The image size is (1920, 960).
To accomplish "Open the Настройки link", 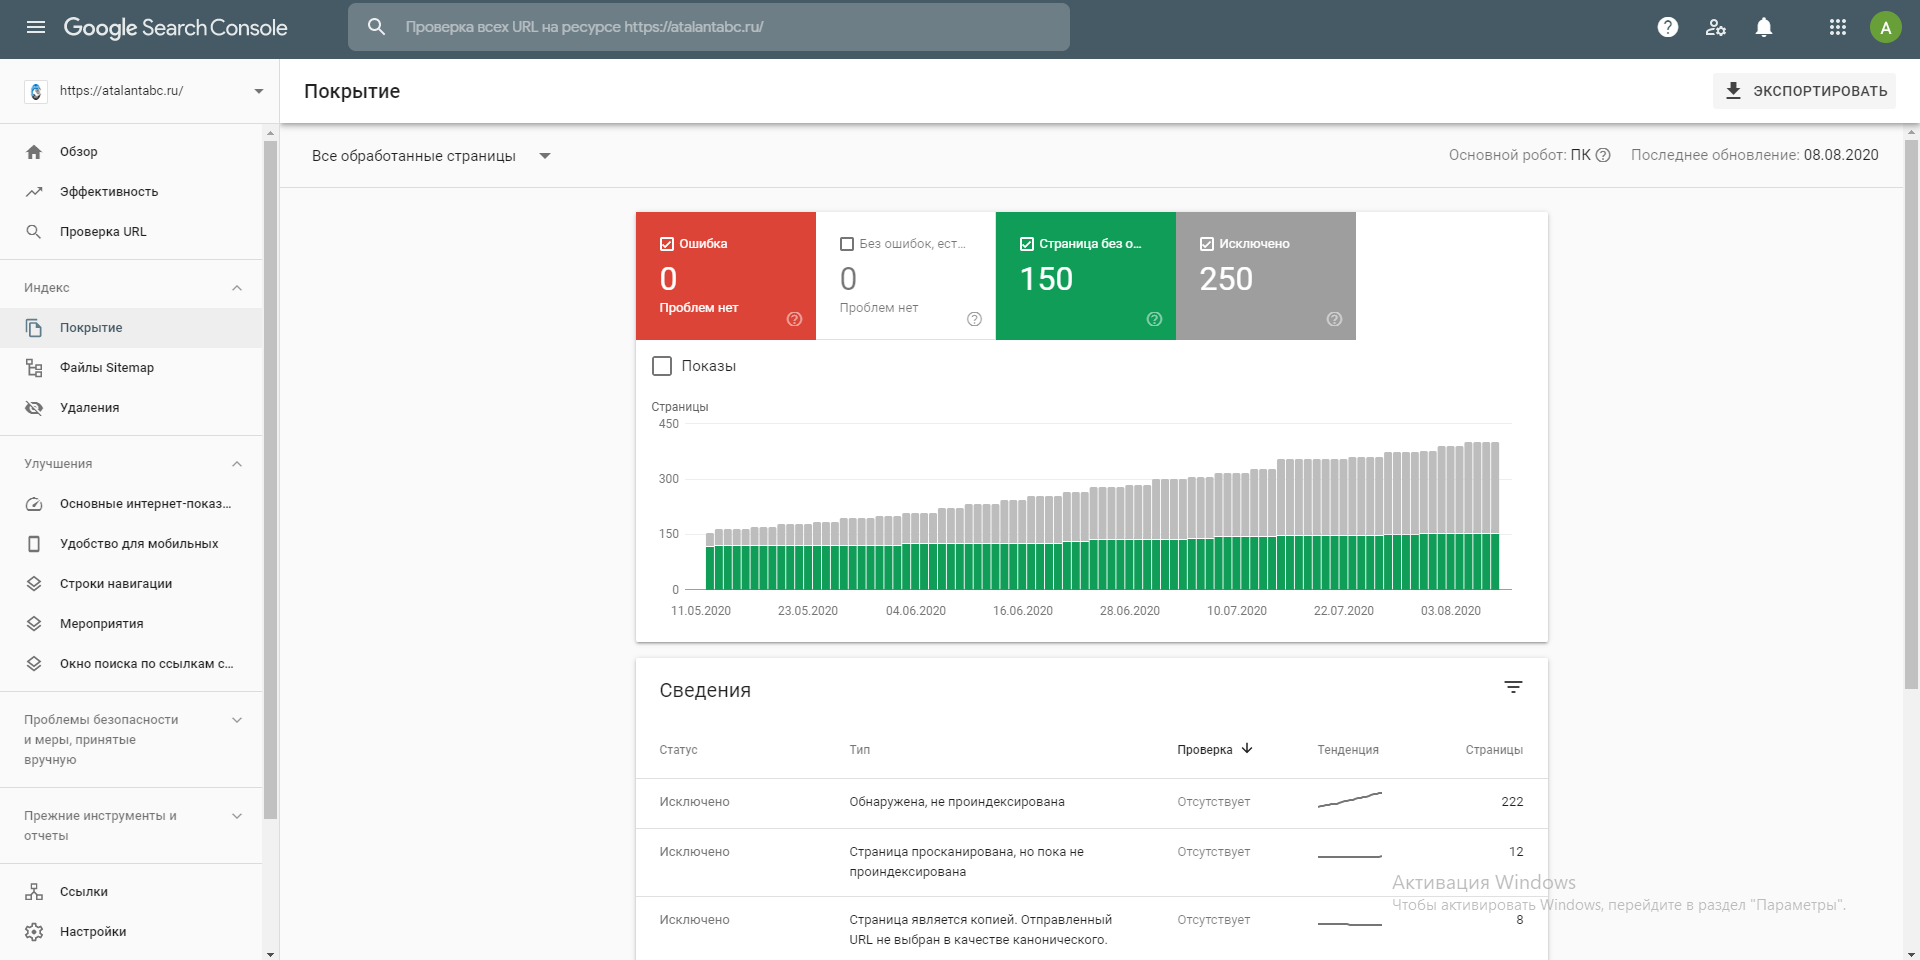I will click(131, 932).
